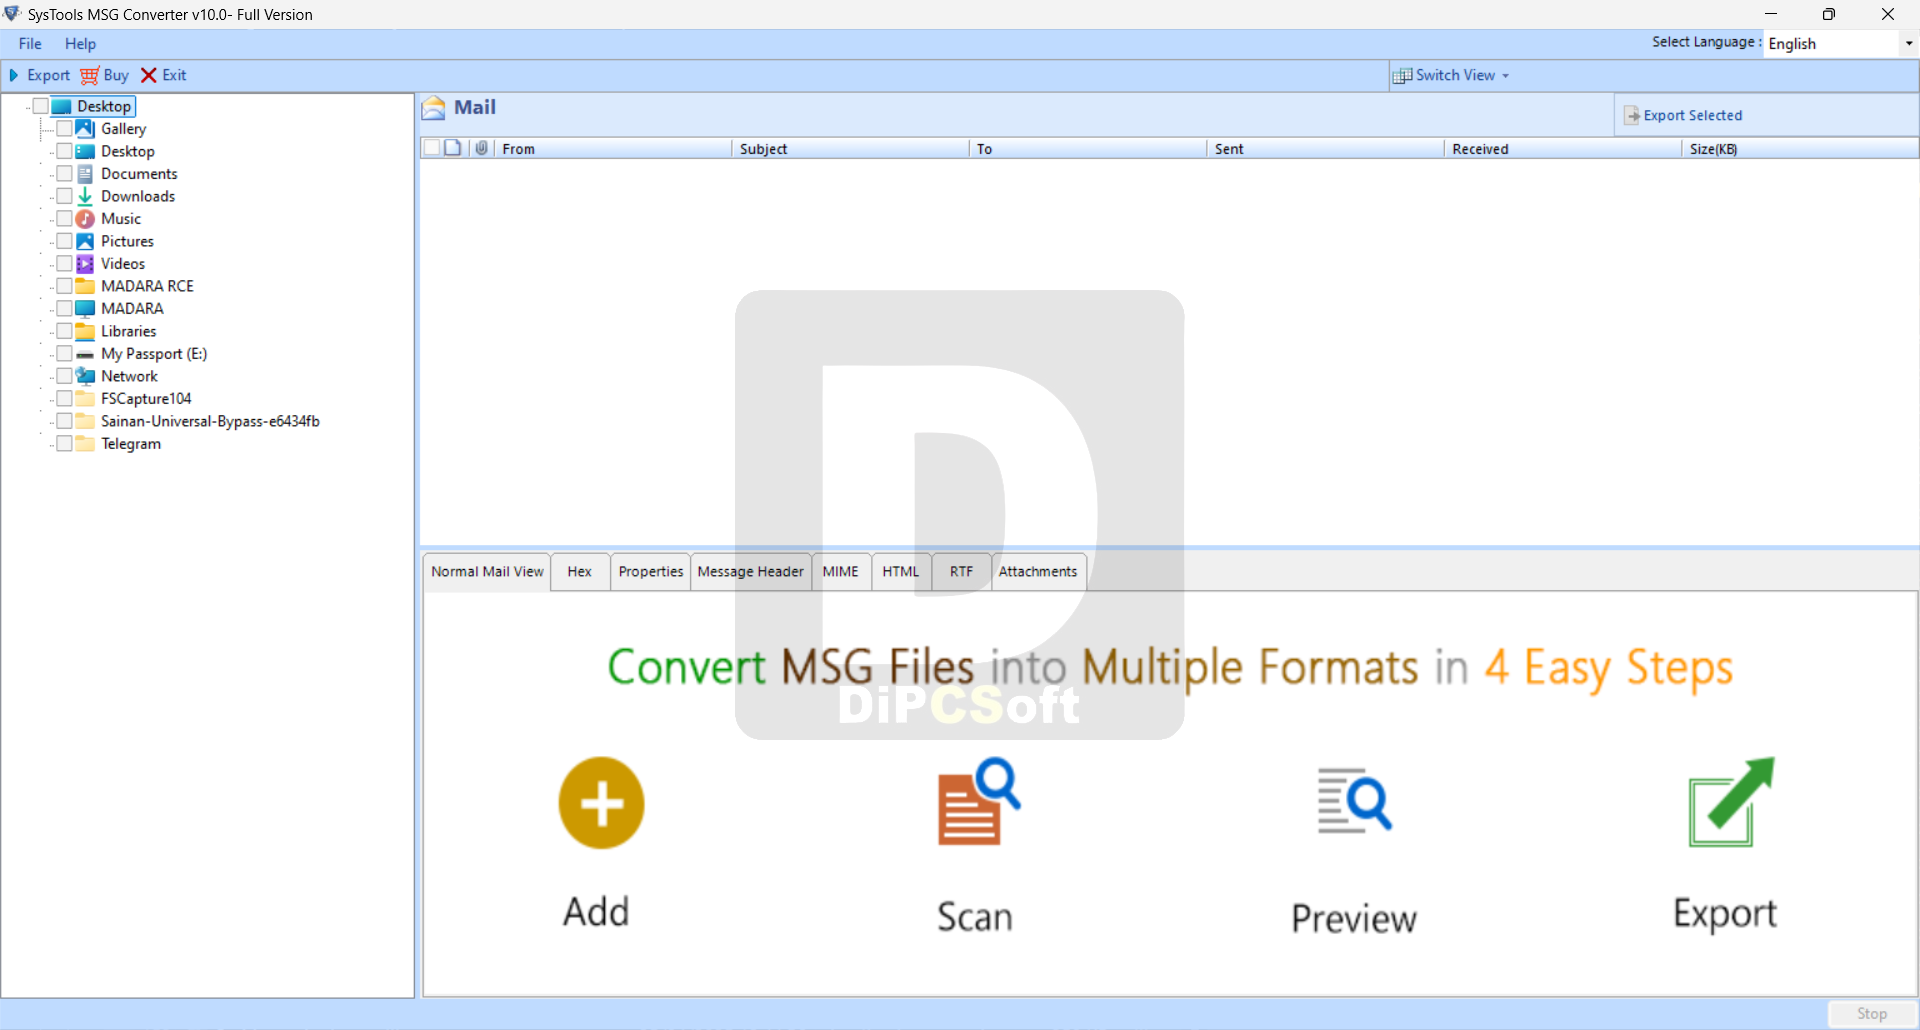1920x1030 pixels.
Task: Click the Export Selected button
Action: (x=1683, y=115)
